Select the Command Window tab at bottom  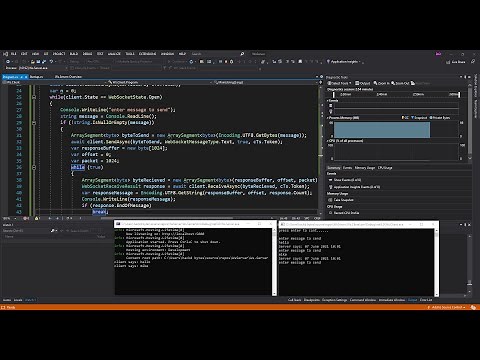point(363,300)
